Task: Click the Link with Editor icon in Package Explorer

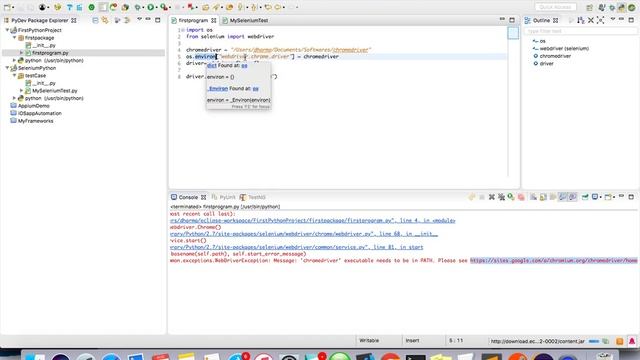Action: tap(105, 20)
